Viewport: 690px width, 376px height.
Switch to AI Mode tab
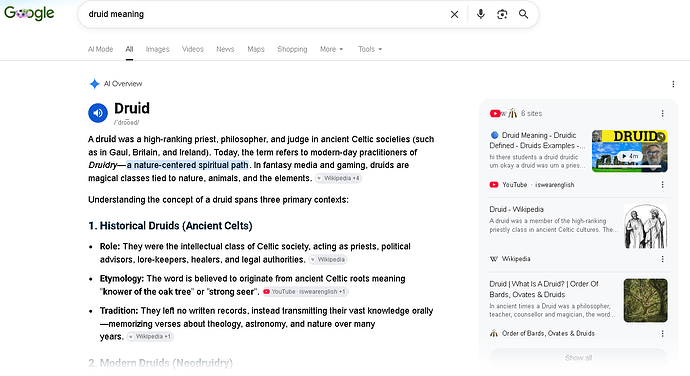point(100,49)
